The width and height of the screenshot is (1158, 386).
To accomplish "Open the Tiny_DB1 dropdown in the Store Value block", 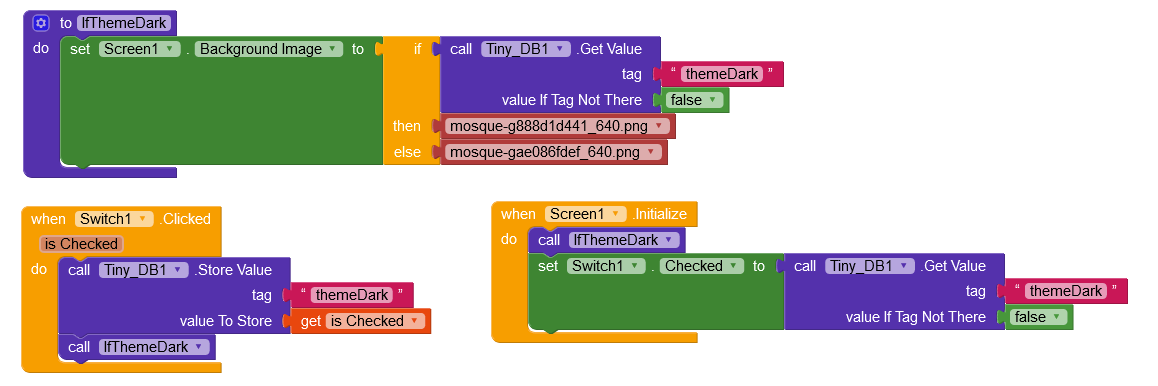I will 144,270.
